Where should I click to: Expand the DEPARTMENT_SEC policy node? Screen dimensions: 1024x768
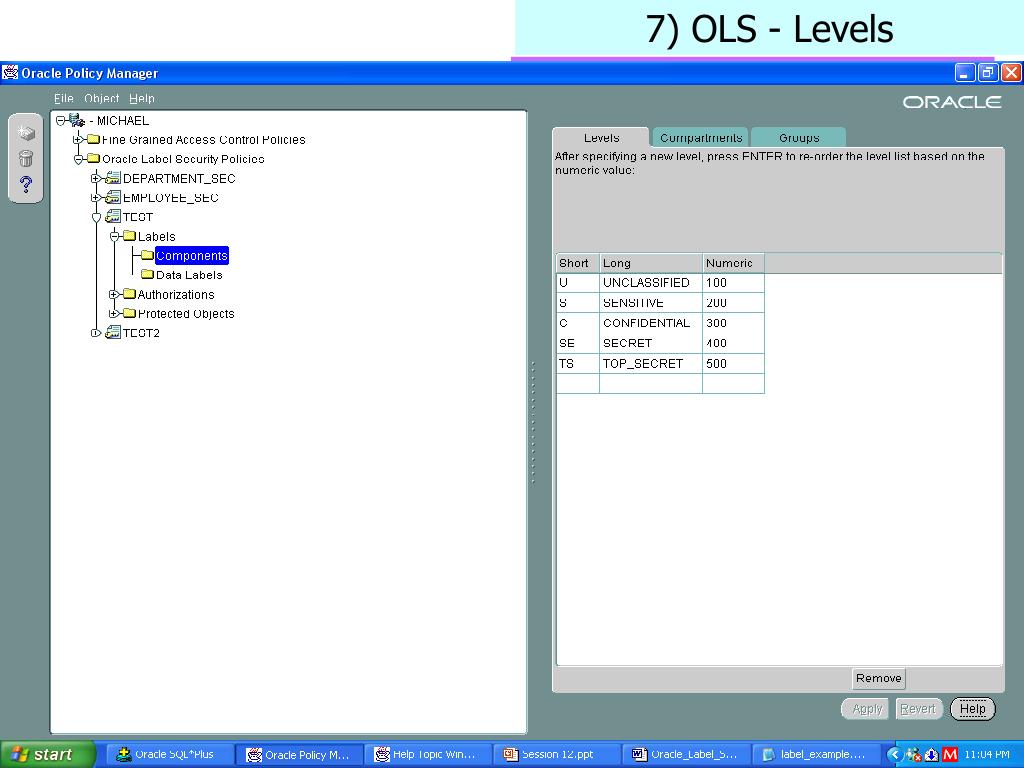96,178
